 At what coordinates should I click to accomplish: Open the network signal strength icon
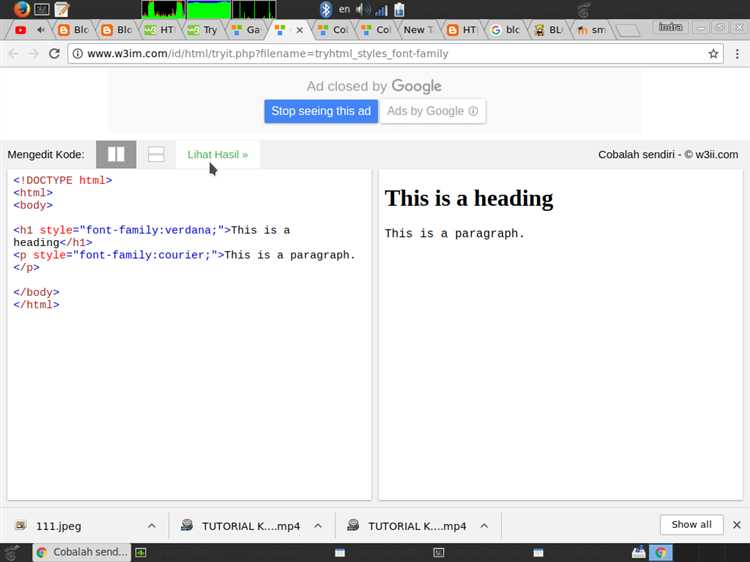381,9
